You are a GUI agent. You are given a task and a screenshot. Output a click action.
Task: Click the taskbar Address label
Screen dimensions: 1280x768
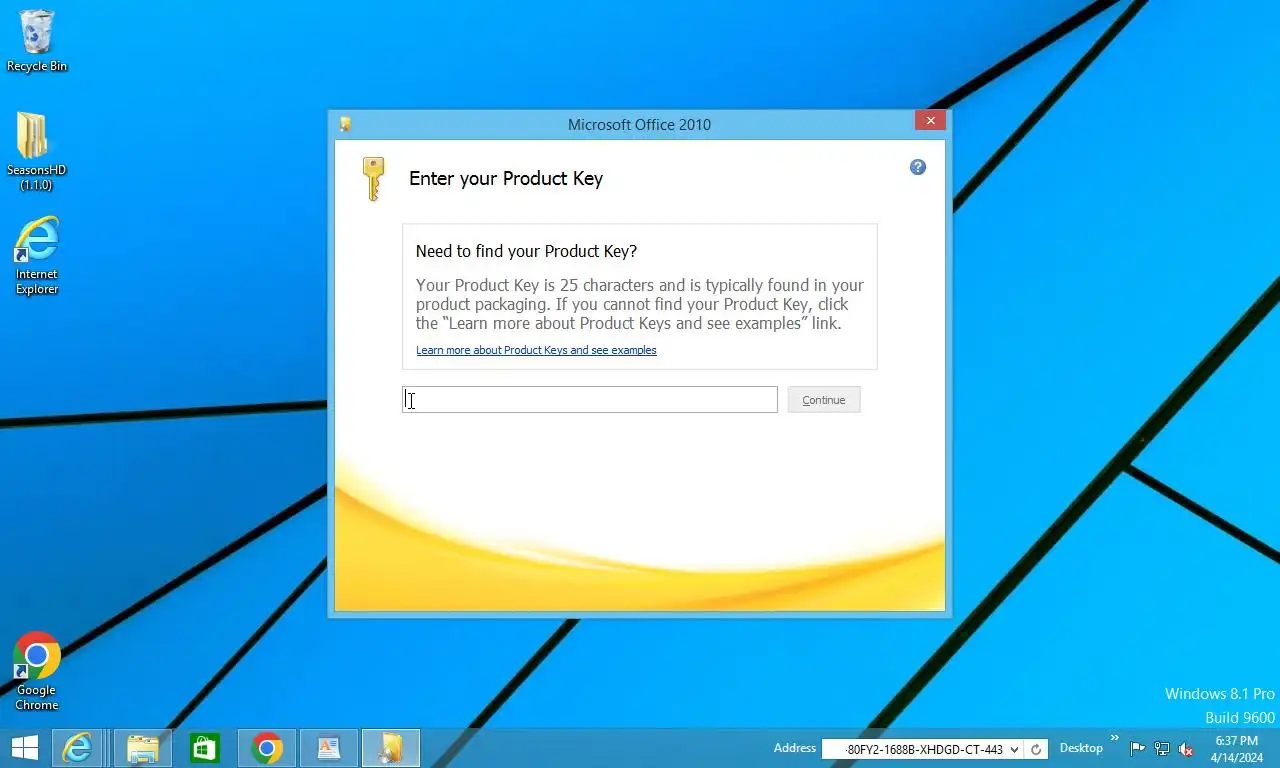pyautogui.click(x=795, y=748)
